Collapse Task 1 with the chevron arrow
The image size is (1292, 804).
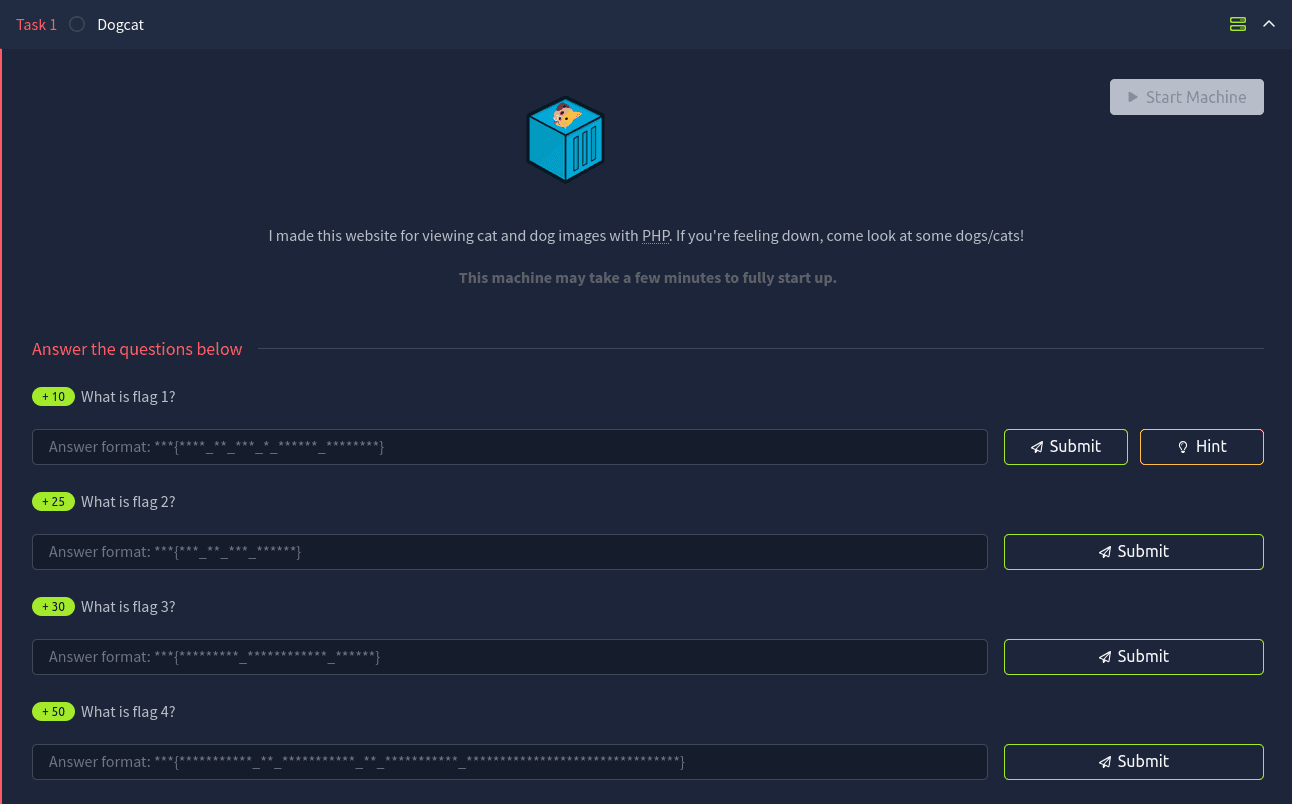pos(1269,24)
